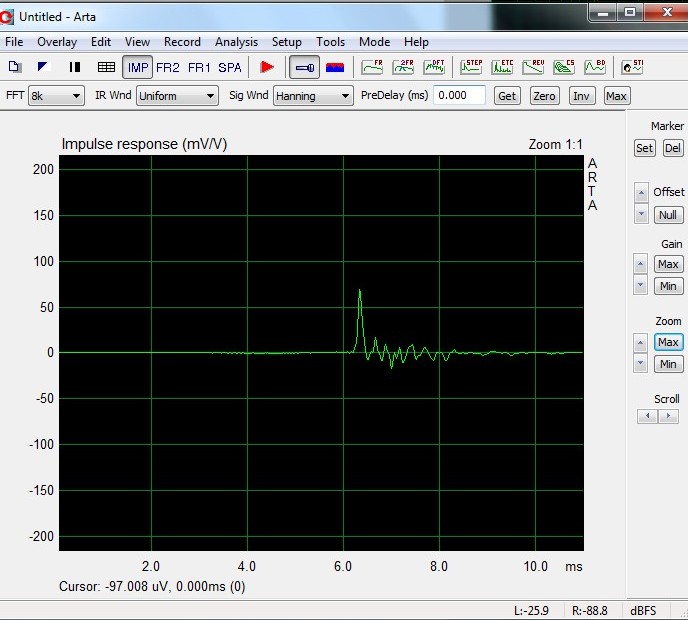Click the PreDelay input field
The image size is (688, 620).
click(x=460, y=96)
